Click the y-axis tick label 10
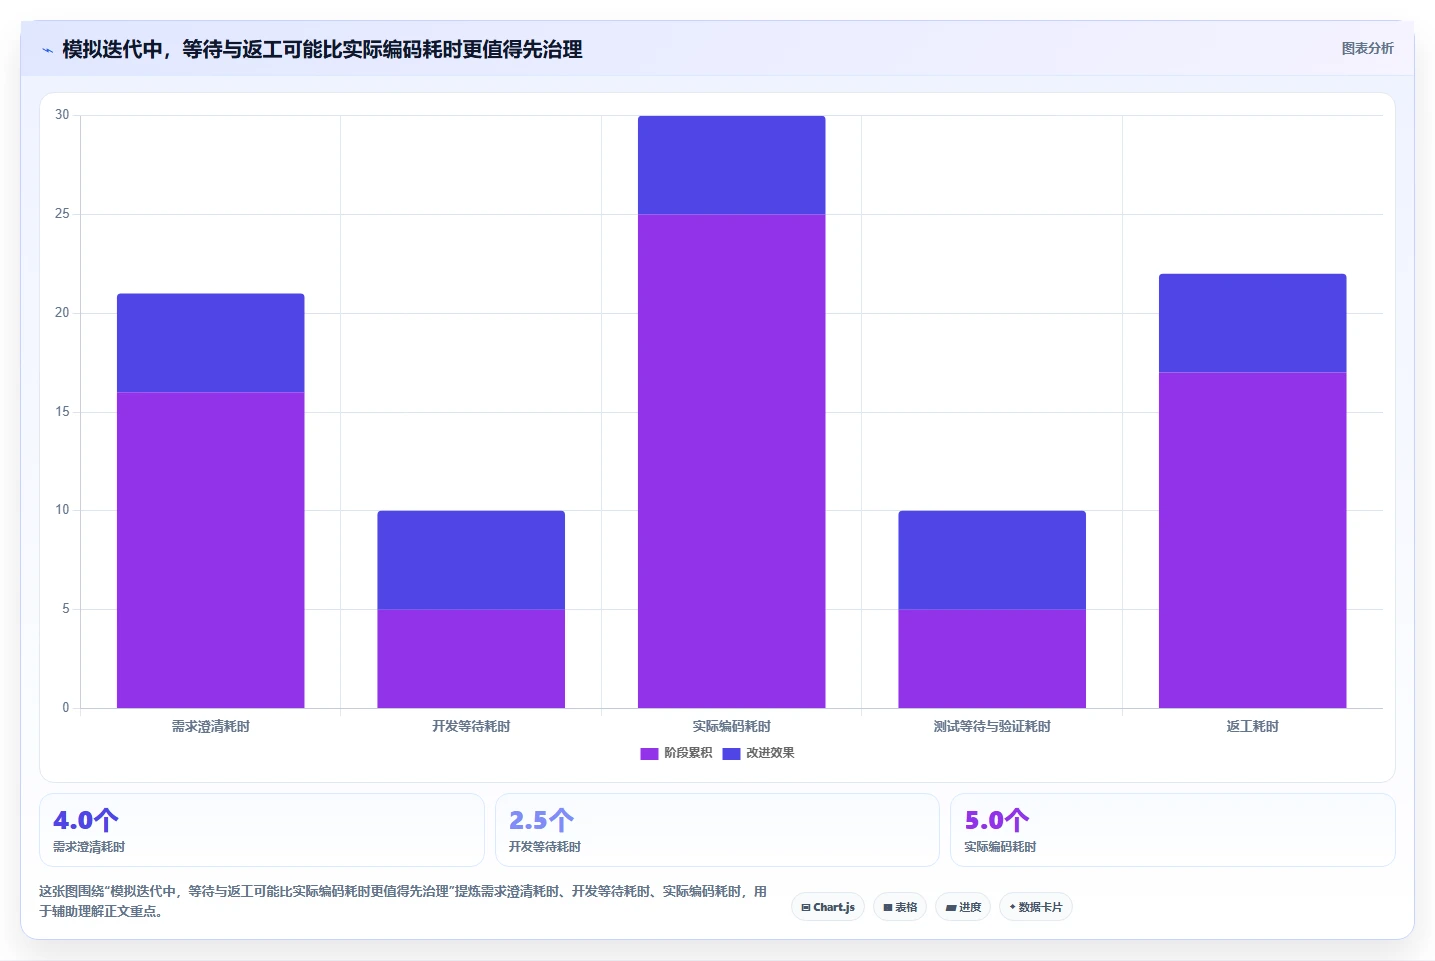This screenshot has width=1435, height=961. tap(62, 510)
